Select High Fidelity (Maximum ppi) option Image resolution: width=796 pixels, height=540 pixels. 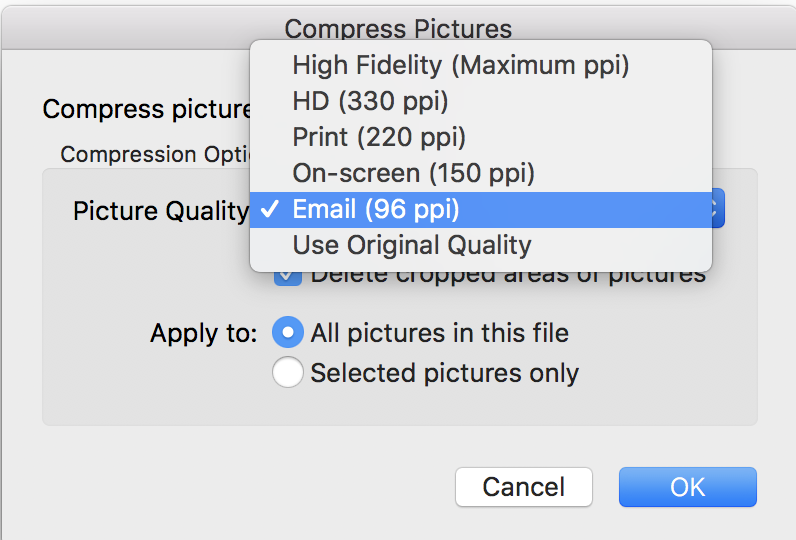click(x=460, y=66)
